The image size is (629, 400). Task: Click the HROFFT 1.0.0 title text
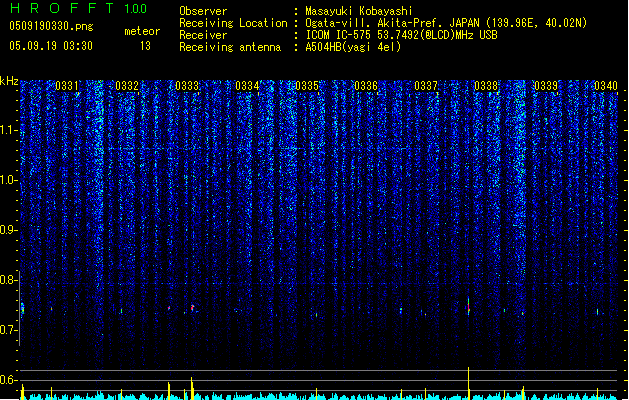click(x=78, y=8)
